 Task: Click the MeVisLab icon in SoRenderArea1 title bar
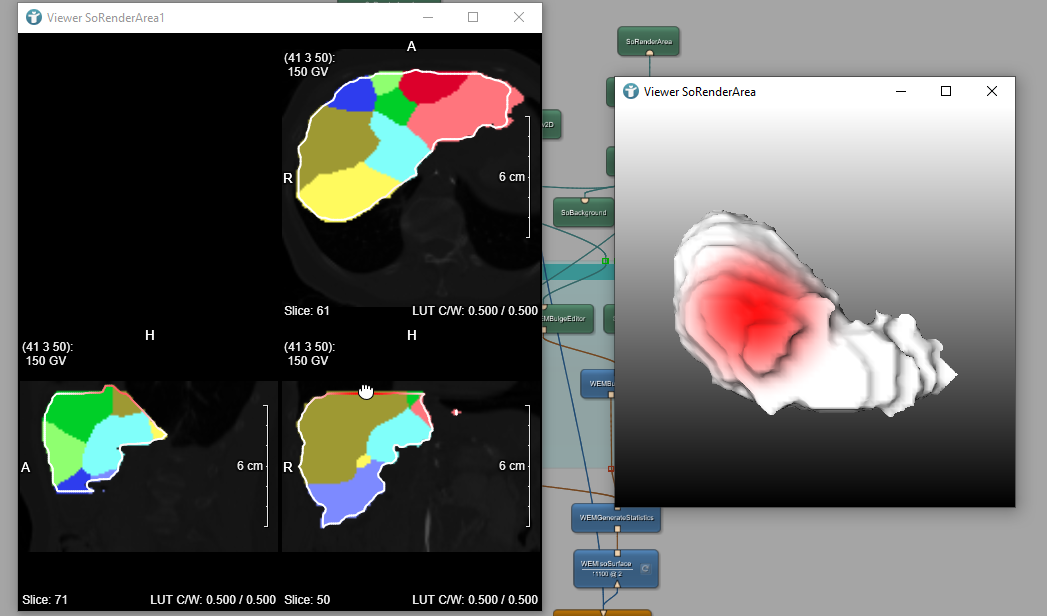click(33, 17)
